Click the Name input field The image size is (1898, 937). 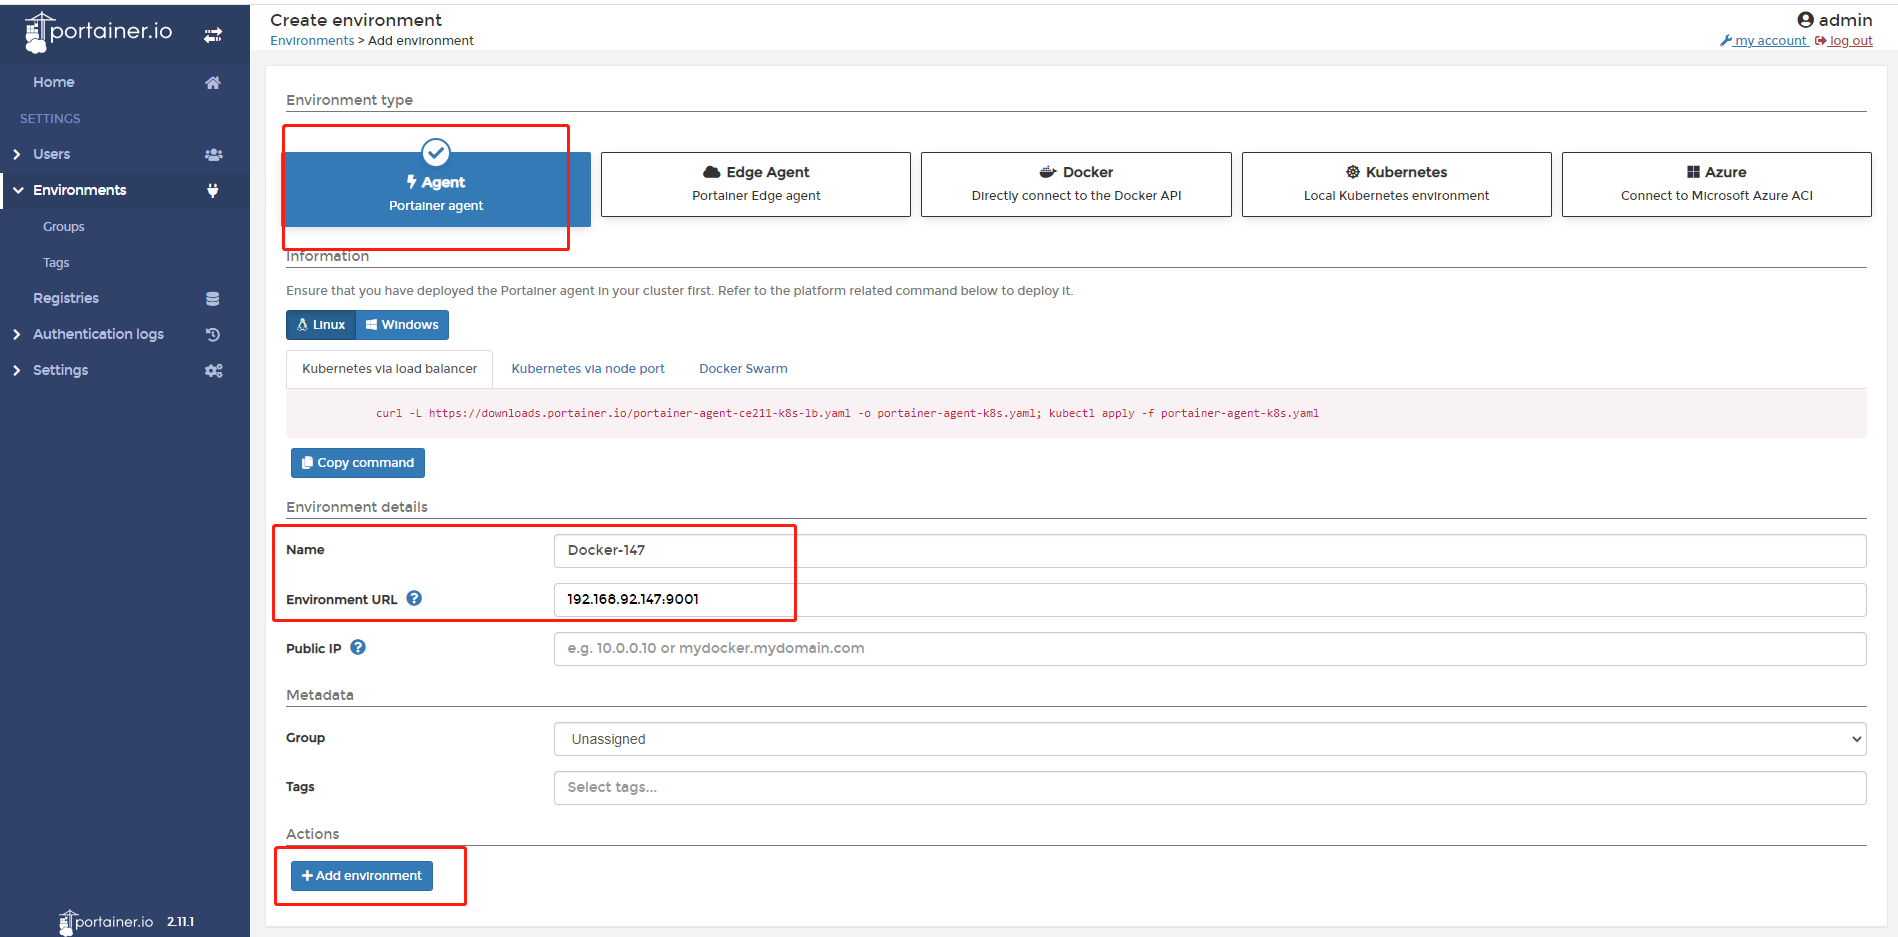point(1210,551)
